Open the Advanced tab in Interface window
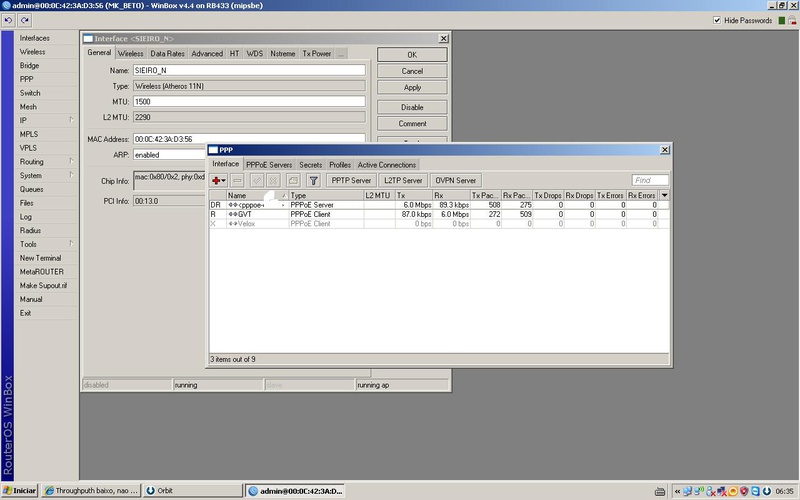The width and height of the screenshot is (800, 500). coord(207,54)
